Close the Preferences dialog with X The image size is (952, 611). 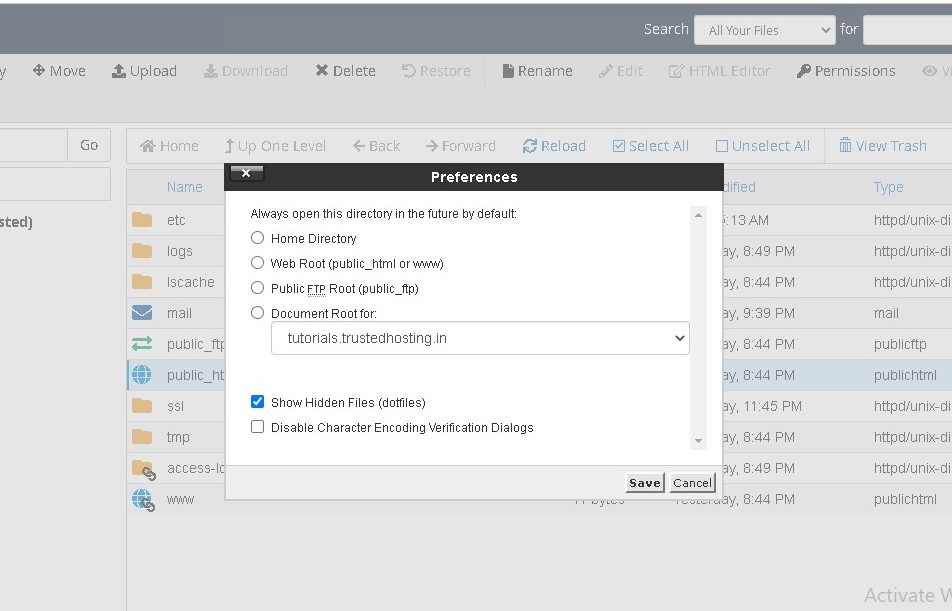(x=246, y=173)
